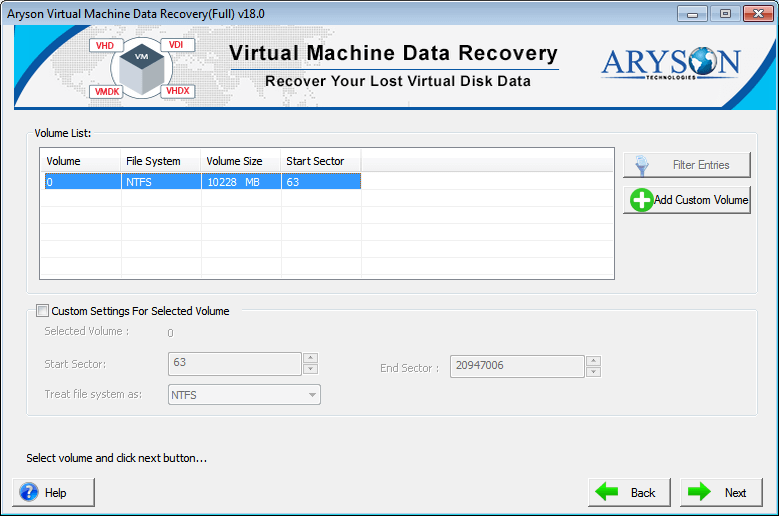Click the blue question mark Help icon
Image resolution: width=779 pixels, height=516 pixels.
tap(29, 492)
